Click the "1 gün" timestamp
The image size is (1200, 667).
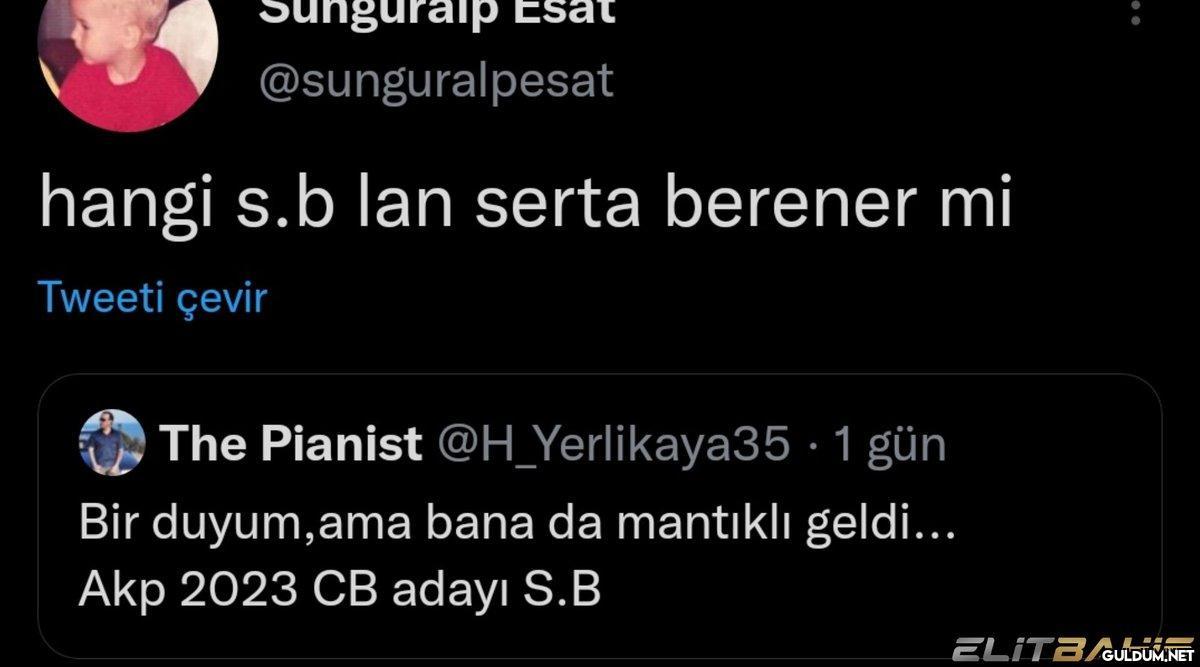tap(890, 445)
